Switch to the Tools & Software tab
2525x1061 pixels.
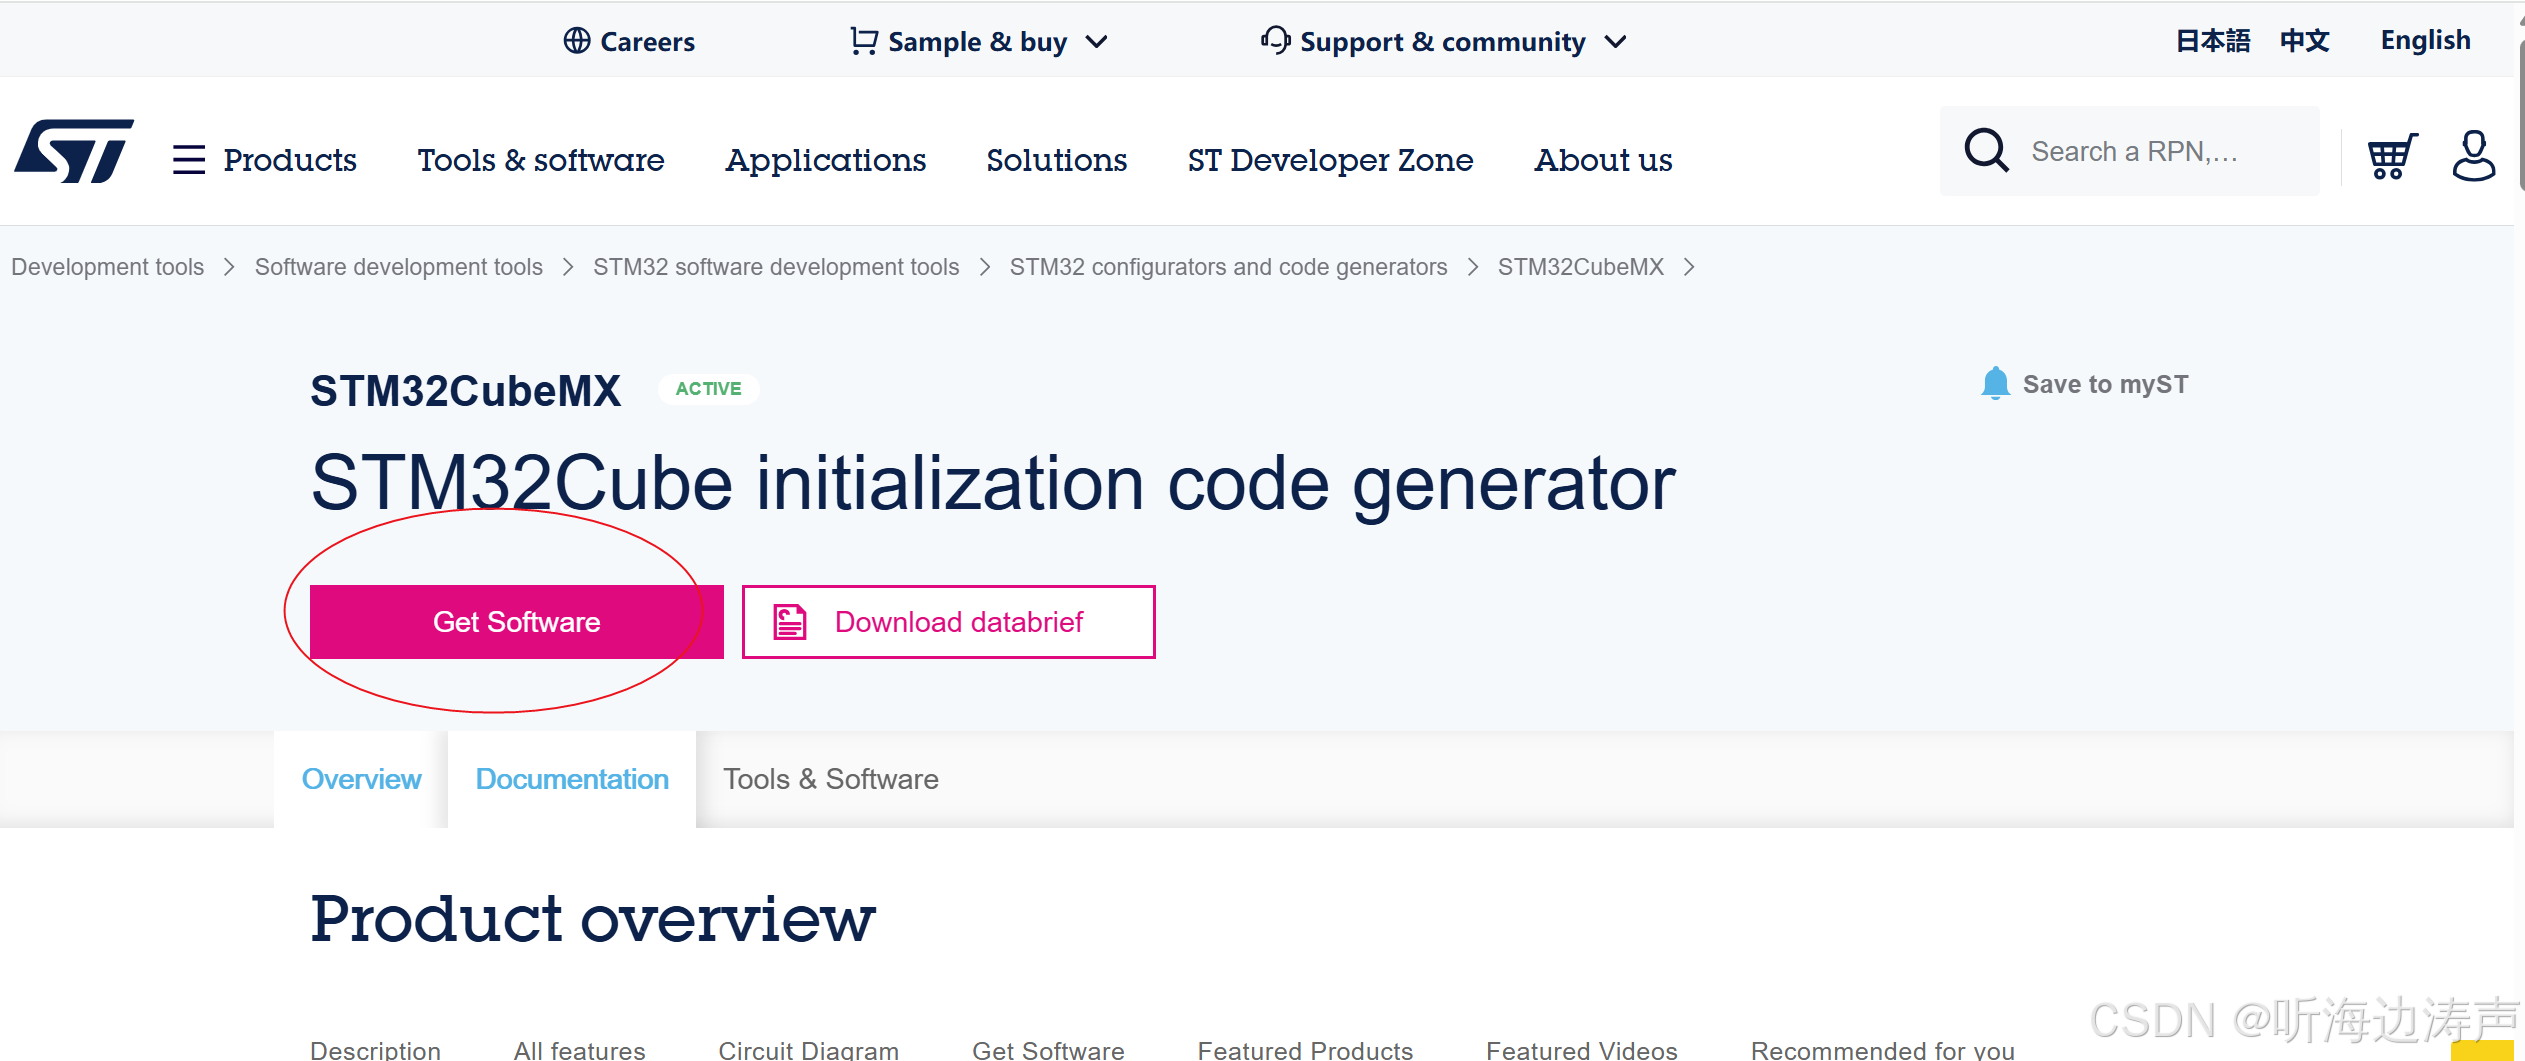coord(831,779)
